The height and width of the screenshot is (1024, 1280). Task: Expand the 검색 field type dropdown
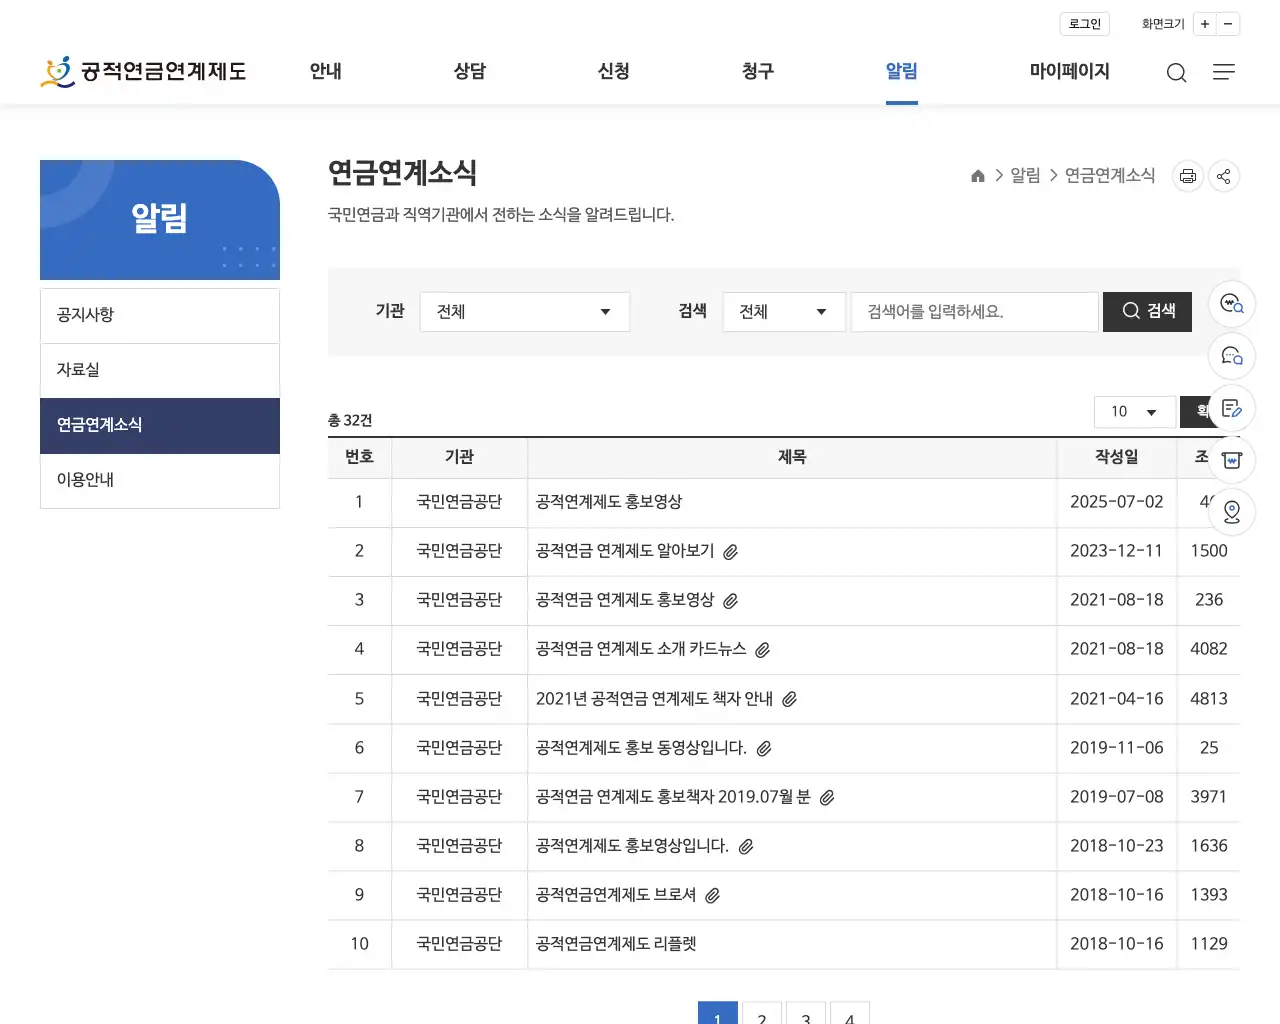point(783,311)
